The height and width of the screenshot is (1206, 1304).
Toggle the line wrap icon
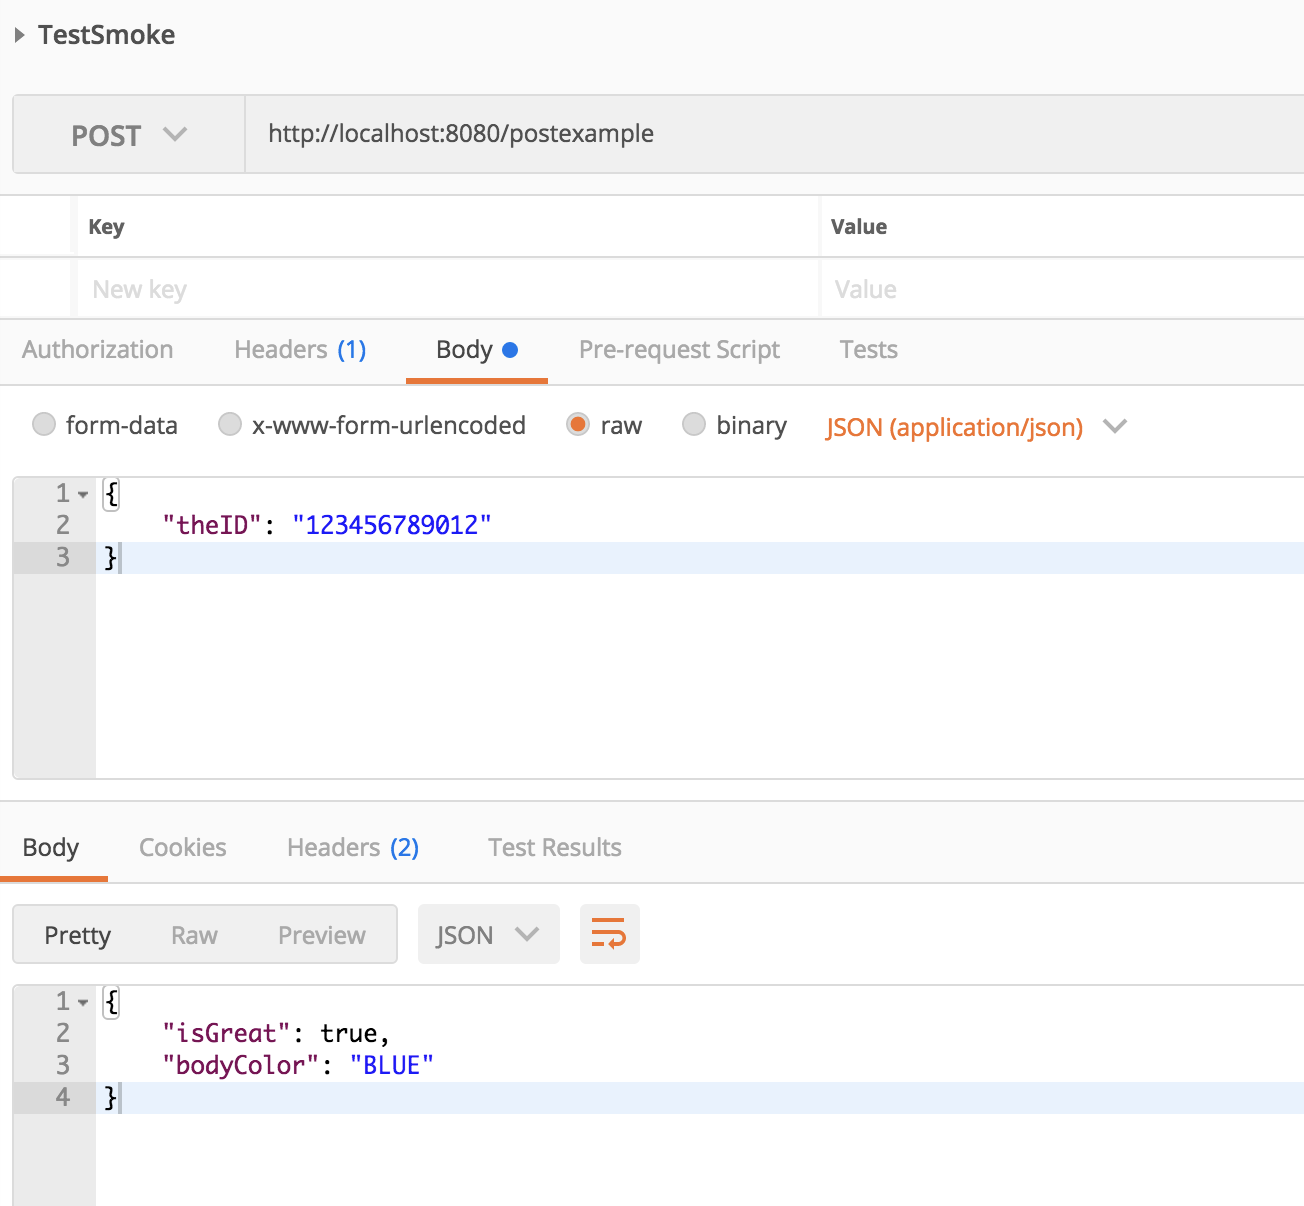609,934
